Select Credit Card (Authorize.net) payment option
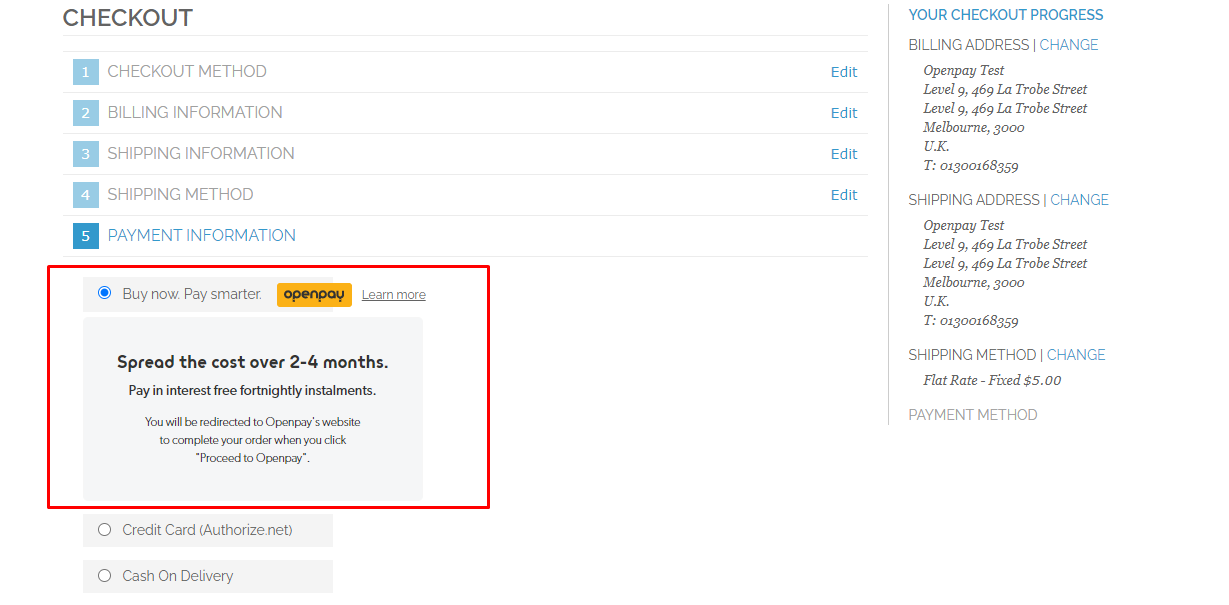1229x605 pixels. [x=105, y=530]
